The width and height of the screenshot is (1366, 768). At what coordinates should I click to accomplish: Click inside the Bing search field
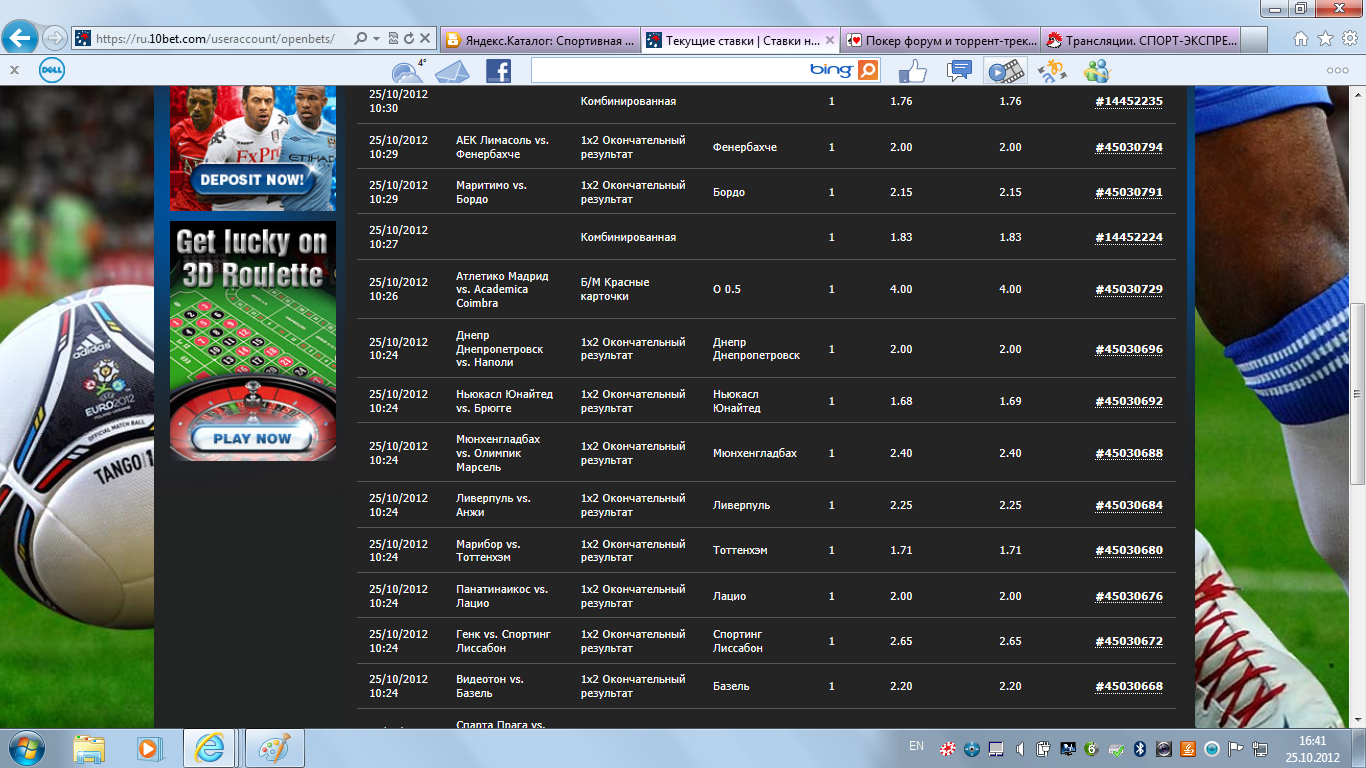click(x=670, y=70)
